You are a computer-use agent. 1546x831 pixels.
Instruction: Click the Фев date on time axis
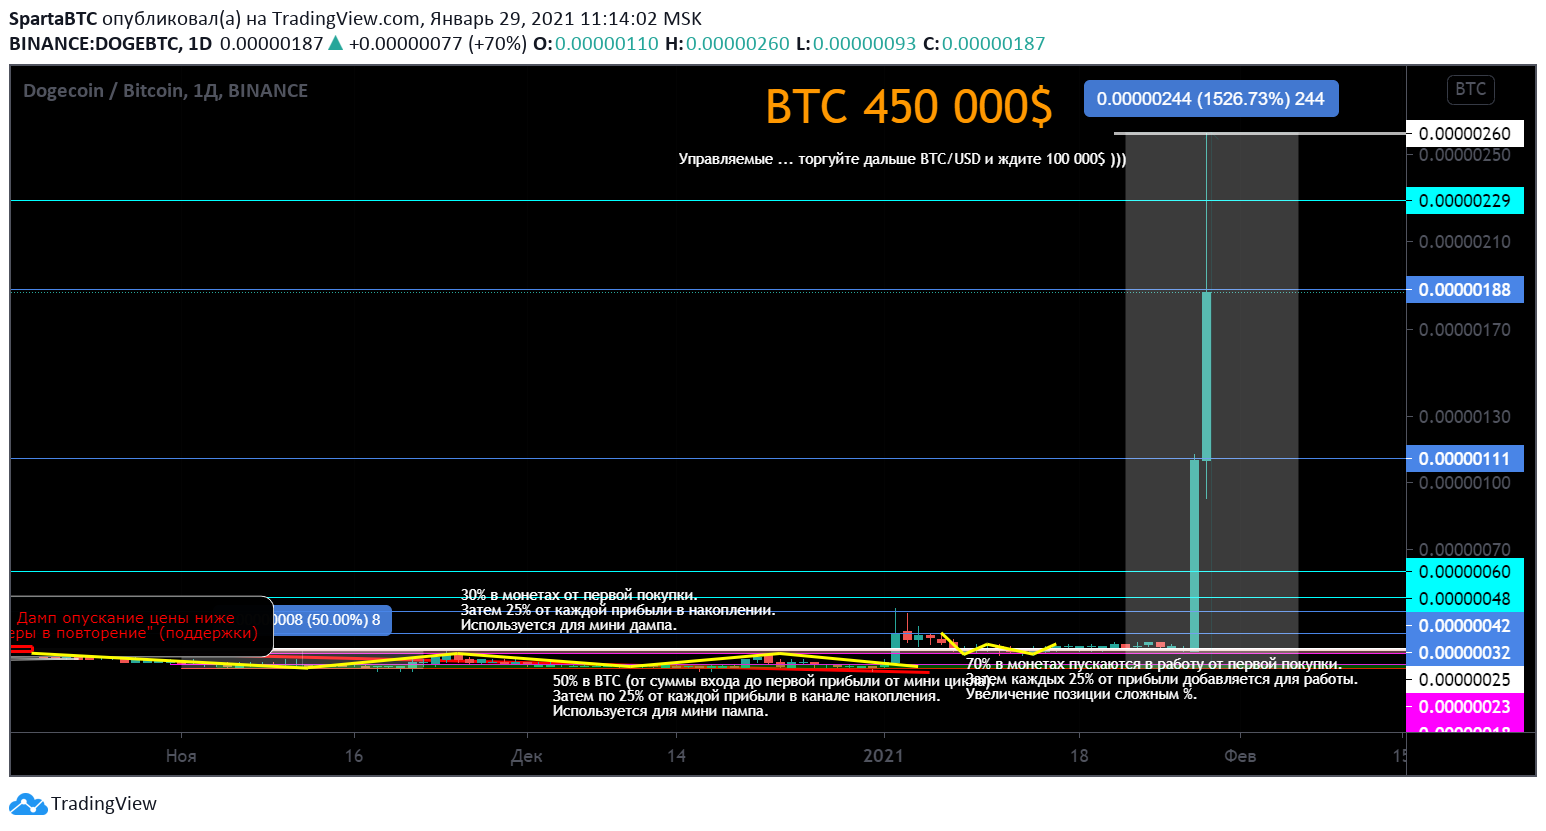pos(1240,756)
